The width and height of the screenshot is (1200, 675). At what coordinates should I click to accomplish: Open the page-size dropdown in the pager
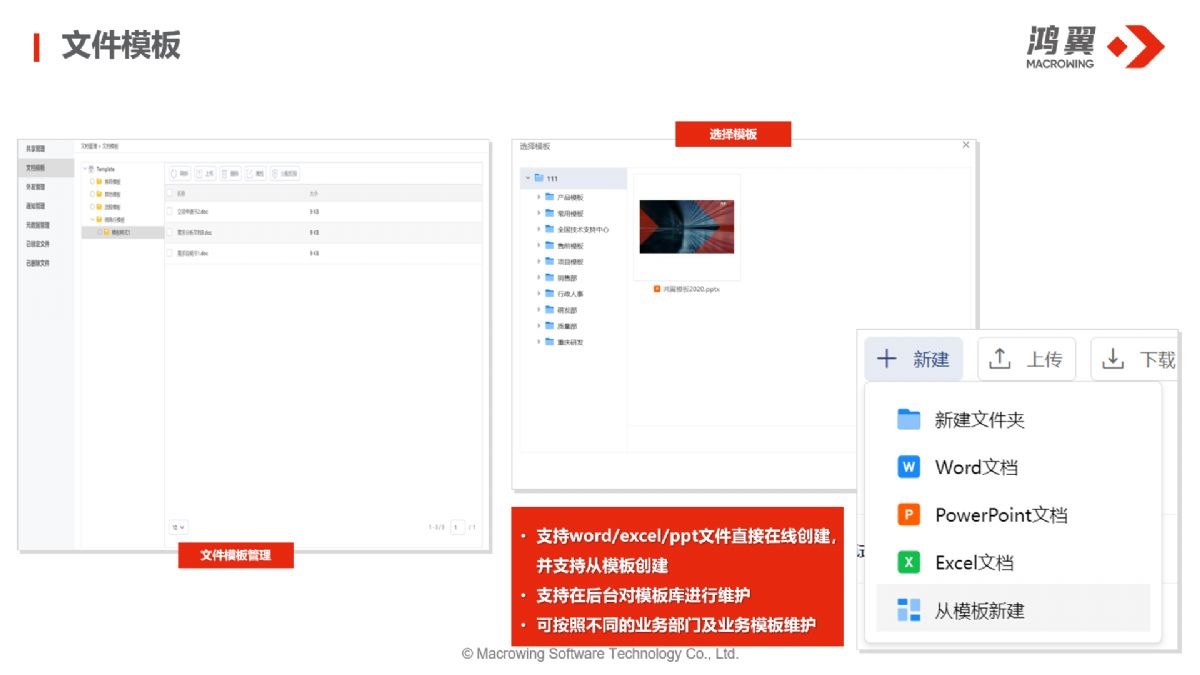coord(179,527)
